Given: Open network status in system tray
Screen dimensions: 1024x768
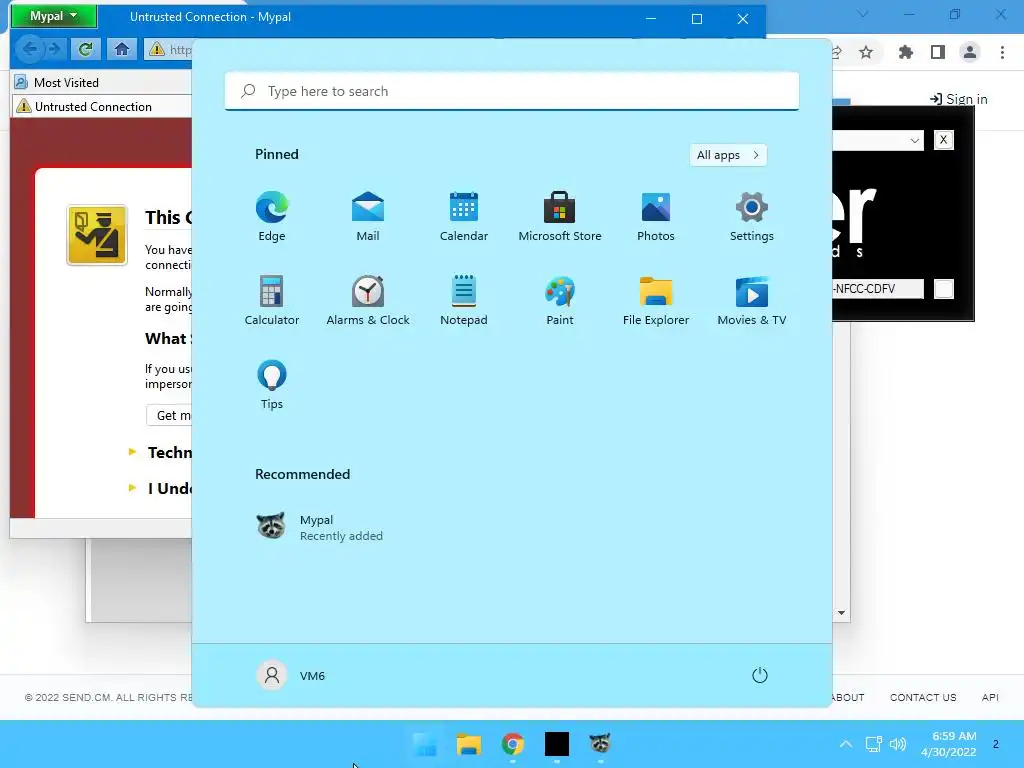Looking at the screenshot, I should pos(874,744).
